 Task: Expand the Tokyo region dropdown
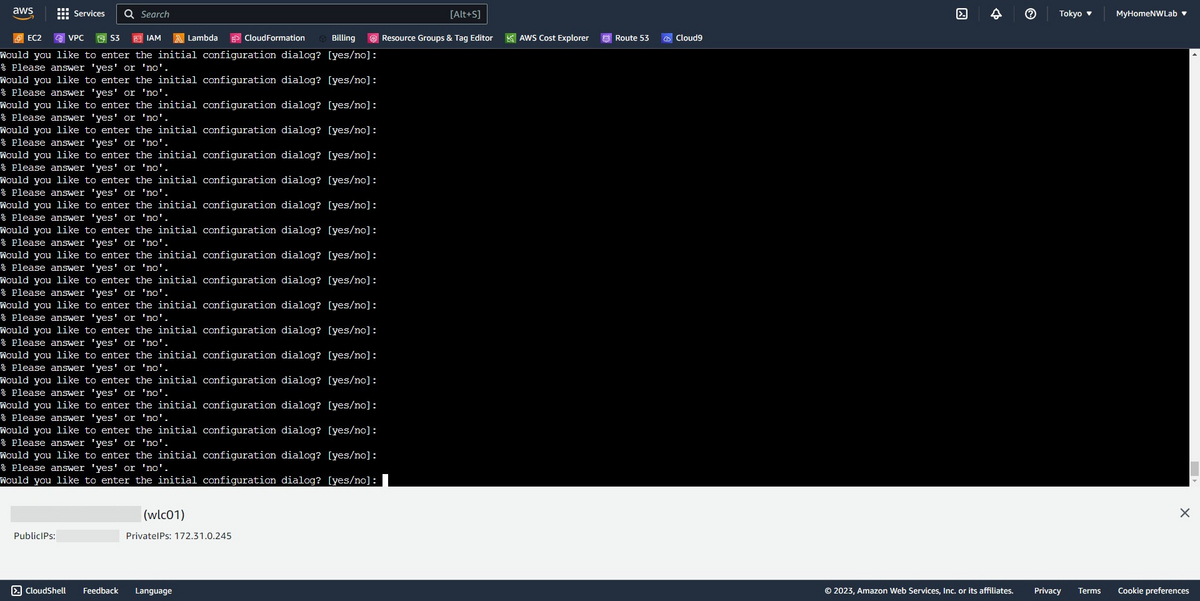click(1075, 14)
